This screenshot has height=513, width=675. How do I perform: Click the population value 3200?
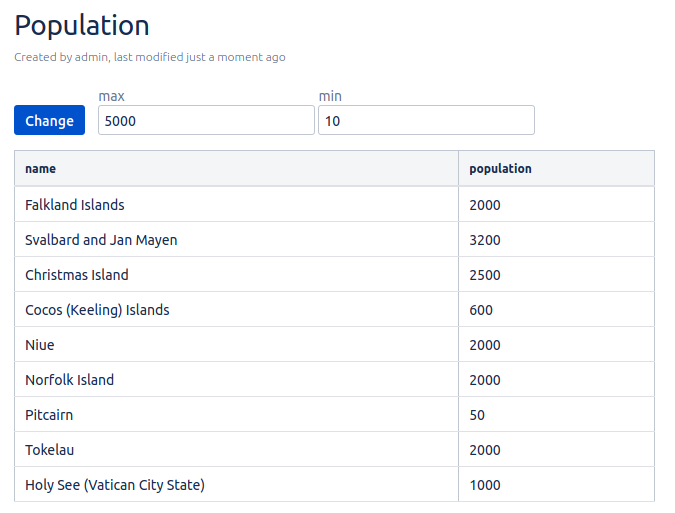coord(485,240)
